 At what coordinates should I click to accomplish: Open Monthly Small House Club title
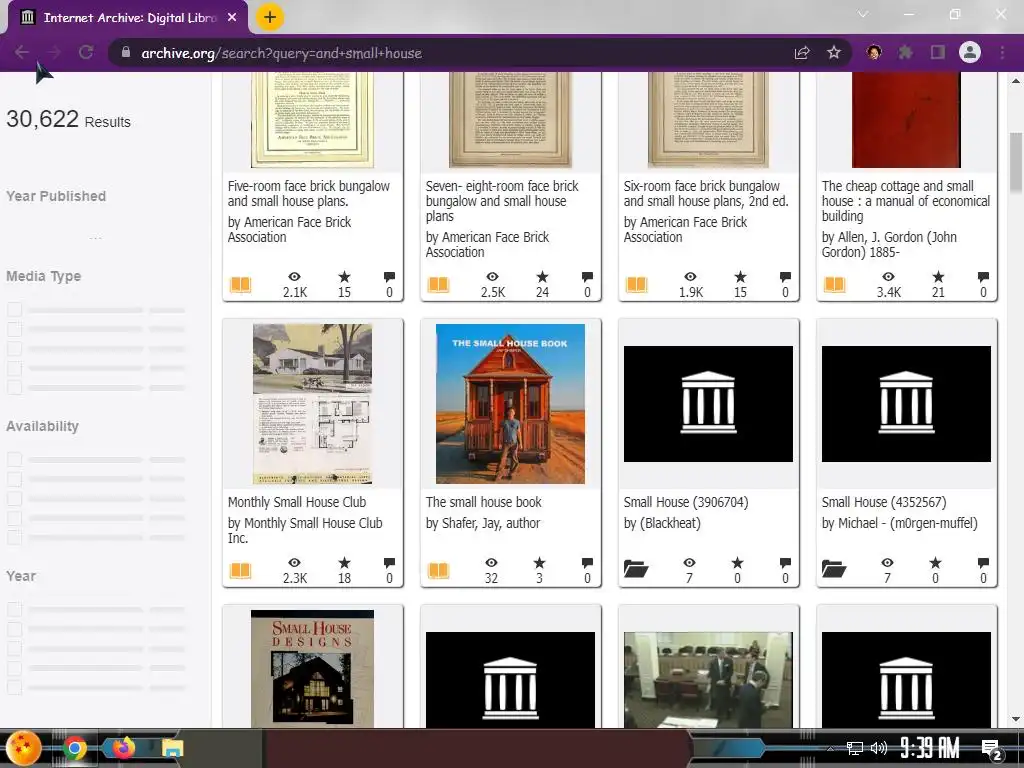(296, 502)
